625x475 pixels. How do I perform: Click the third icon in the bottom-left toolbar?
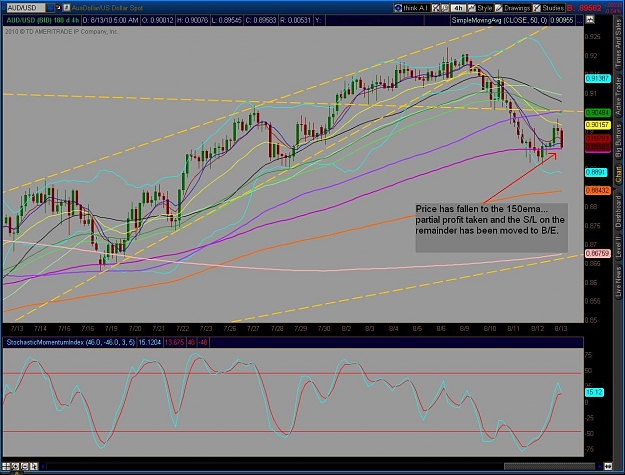(x=24, y=466)
